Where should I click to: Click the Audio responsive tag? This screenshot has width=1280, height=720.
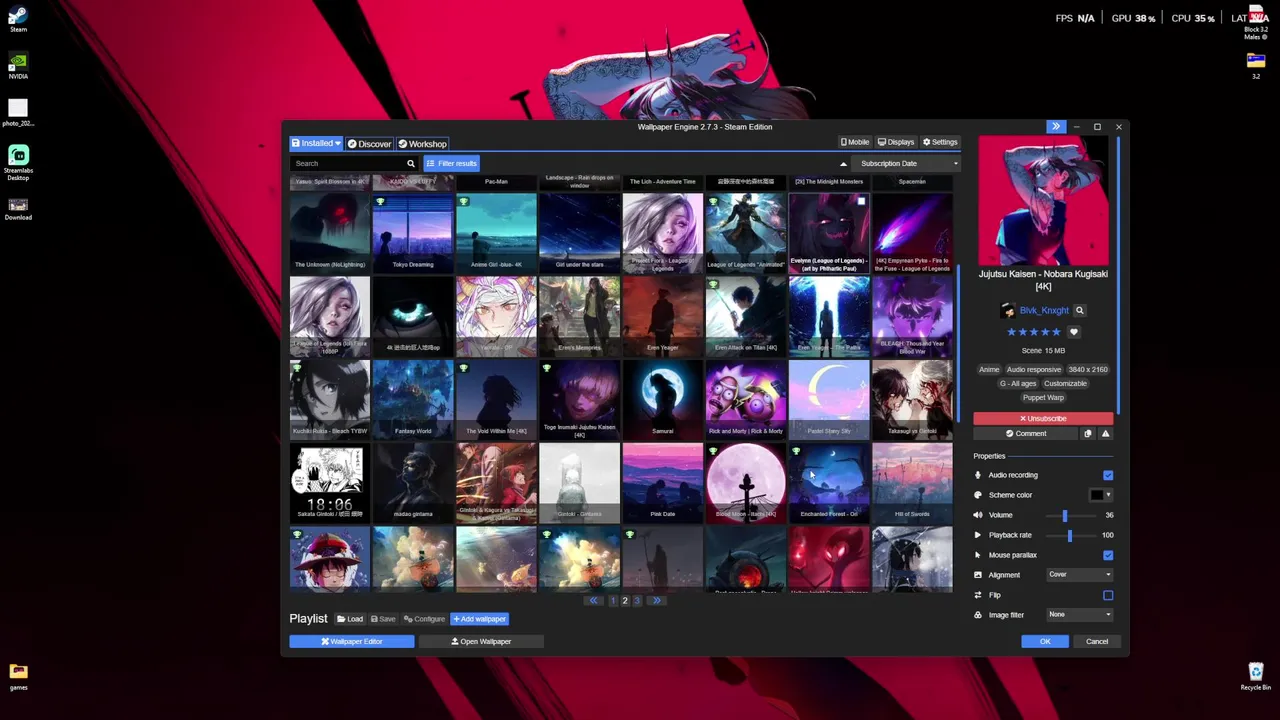(1033, 370)
